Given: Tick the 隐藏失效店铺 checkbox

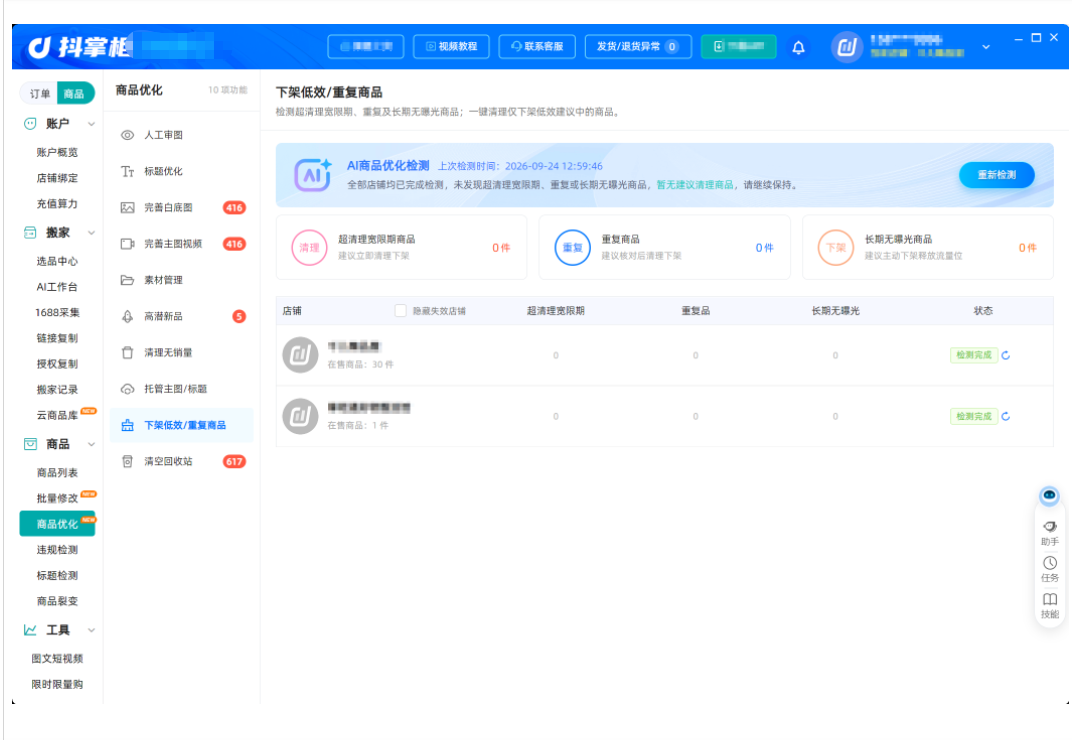Looking at the screenshot, I should click(401, 310).
